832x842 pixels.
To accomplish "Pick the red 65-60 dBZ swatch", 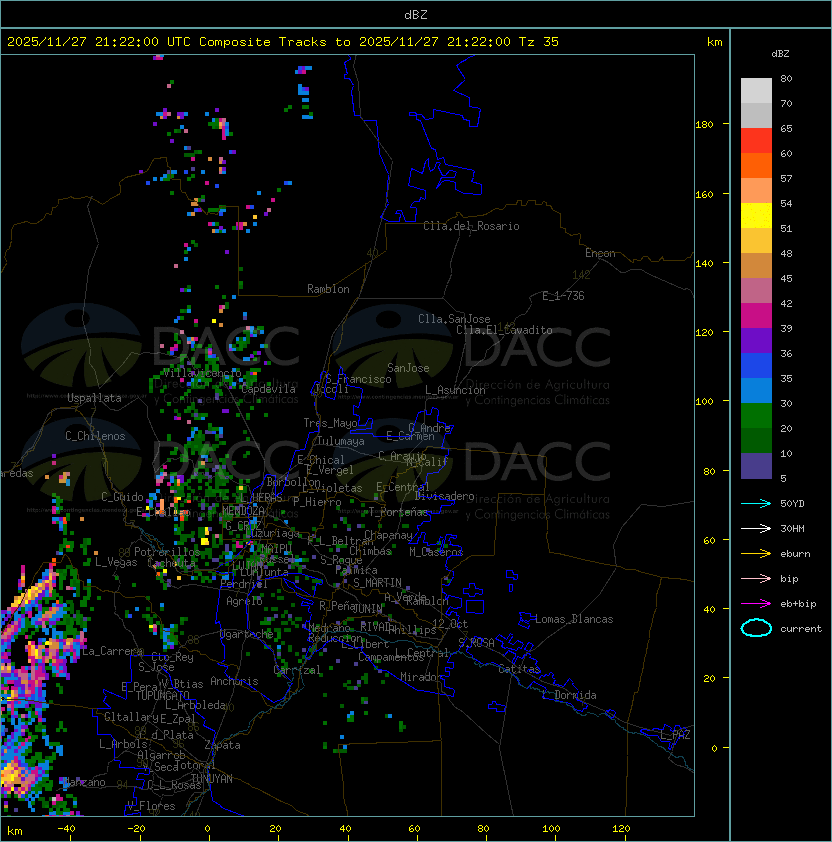I will (x=756, y=141).
